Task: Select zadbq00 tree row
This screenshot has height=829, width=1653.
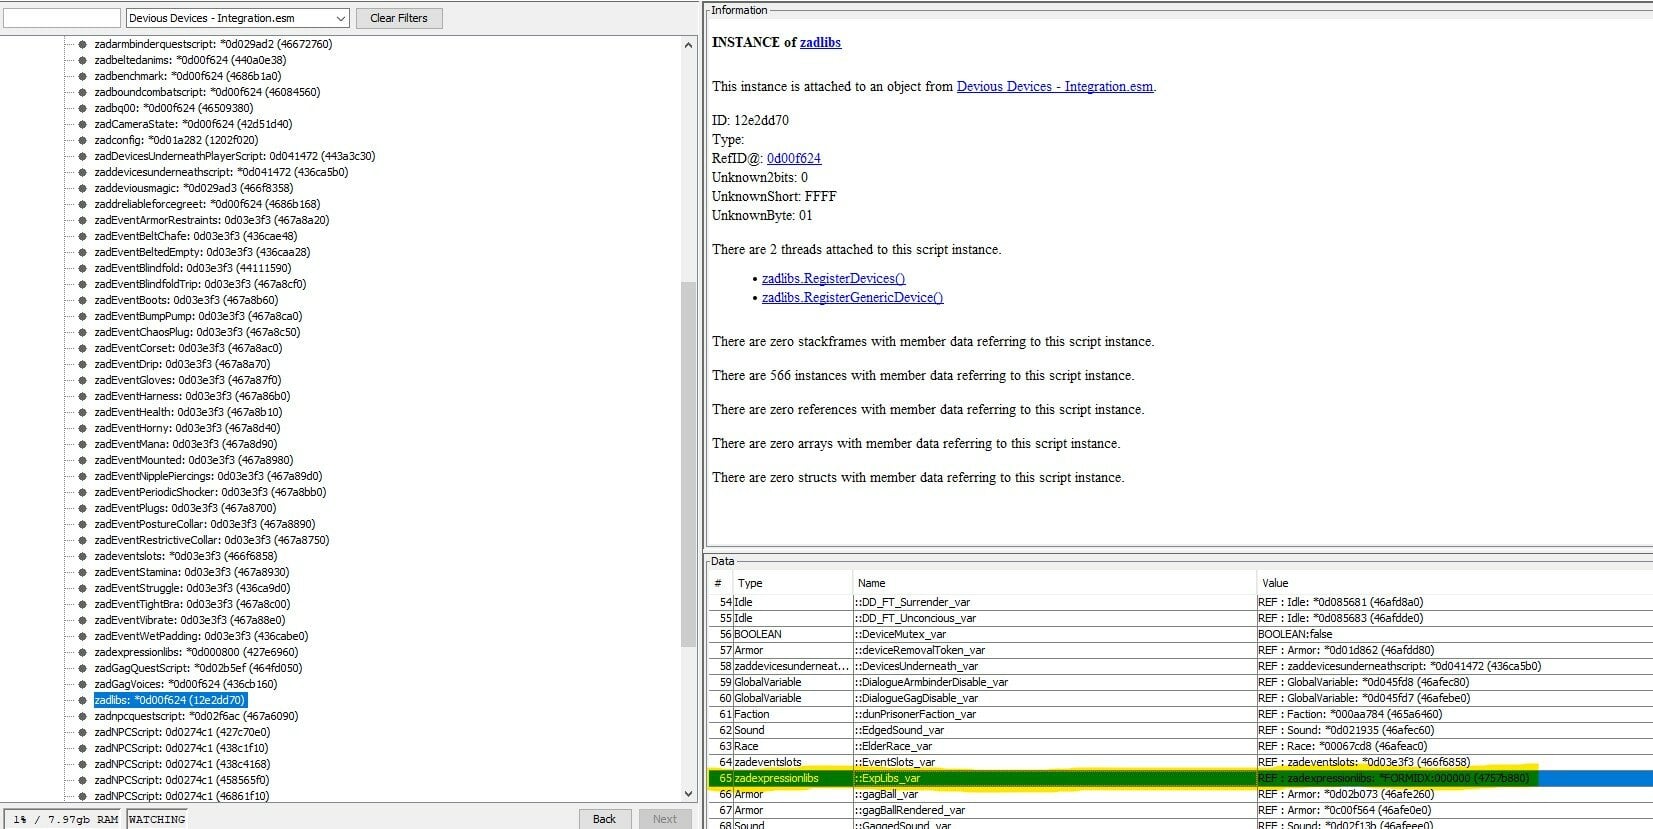Action: click(x=174, y=108)
